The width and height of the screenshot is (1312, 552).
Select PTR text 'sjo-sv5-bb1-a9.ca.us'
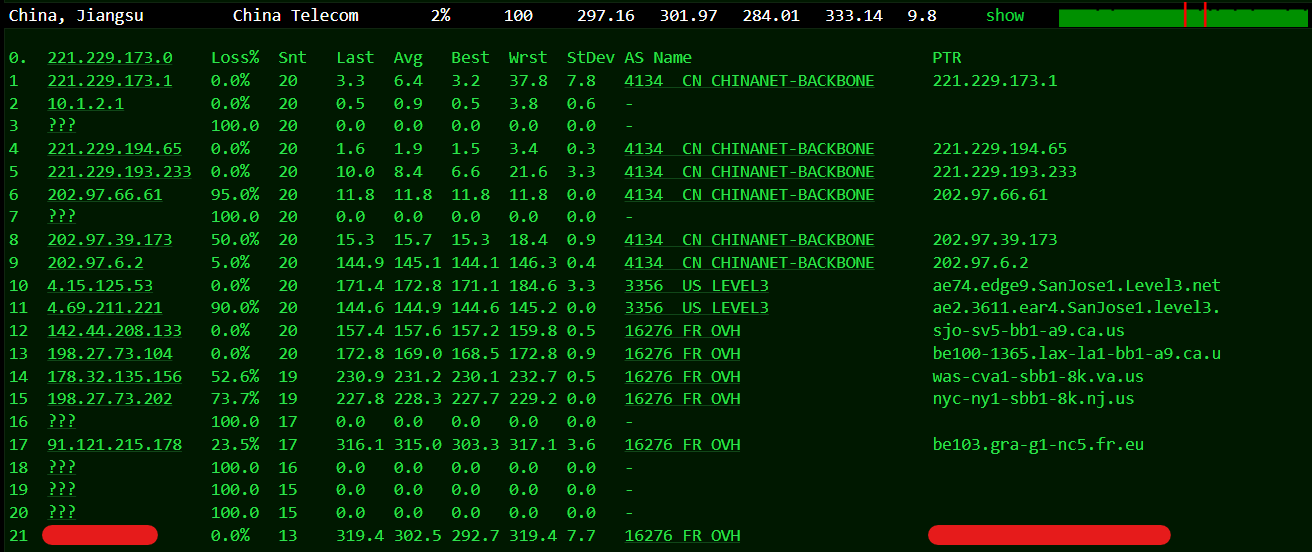(1029, 331)
